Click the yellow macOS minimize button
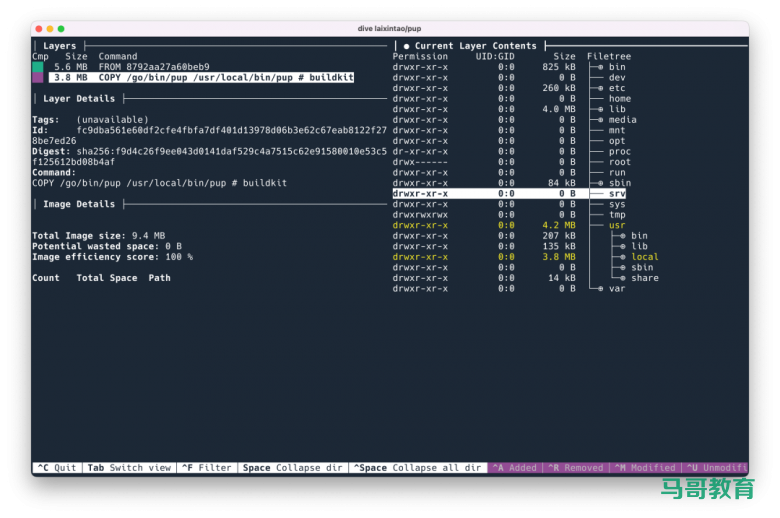780x518 pixels. pyautogui.click(x=50, y=29)
